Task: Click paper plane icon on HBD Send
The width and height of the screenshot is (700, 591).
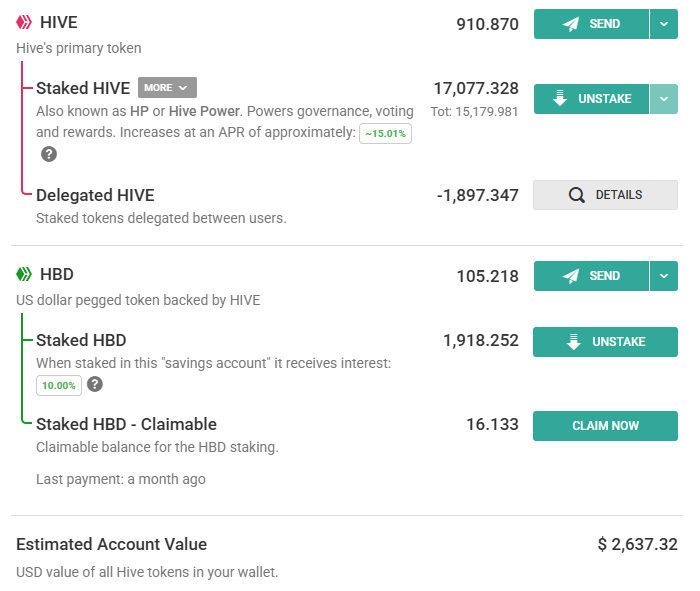Action: [x=571, y=276]
